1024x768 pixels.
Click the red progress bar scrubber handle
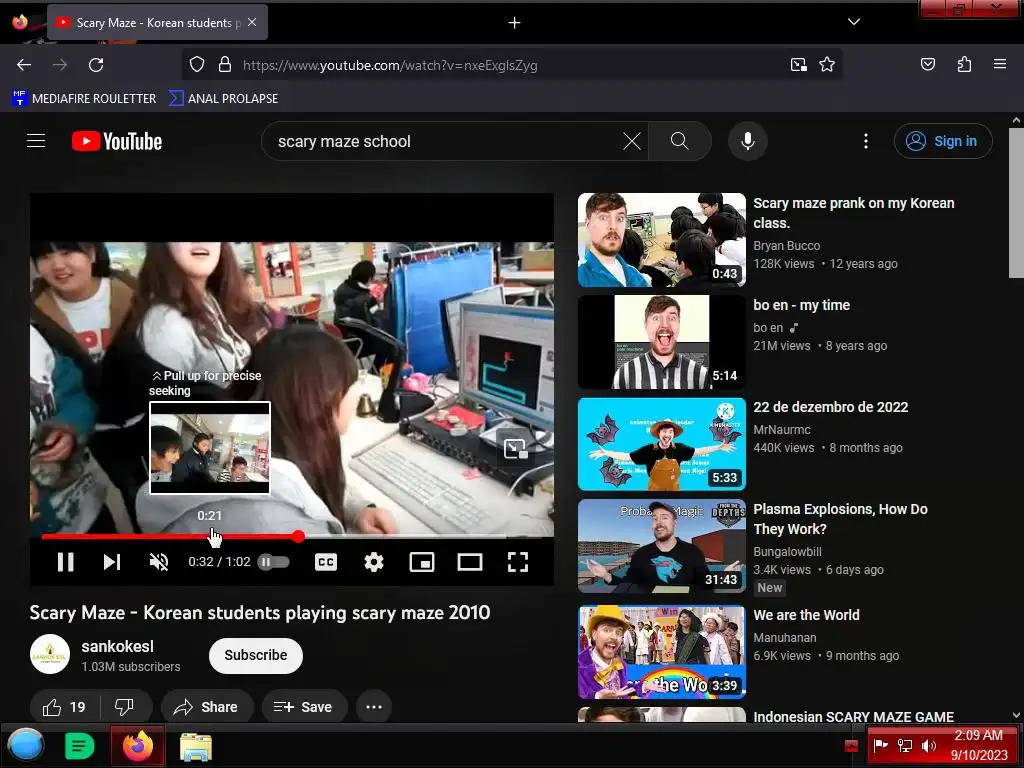(298, 536)
